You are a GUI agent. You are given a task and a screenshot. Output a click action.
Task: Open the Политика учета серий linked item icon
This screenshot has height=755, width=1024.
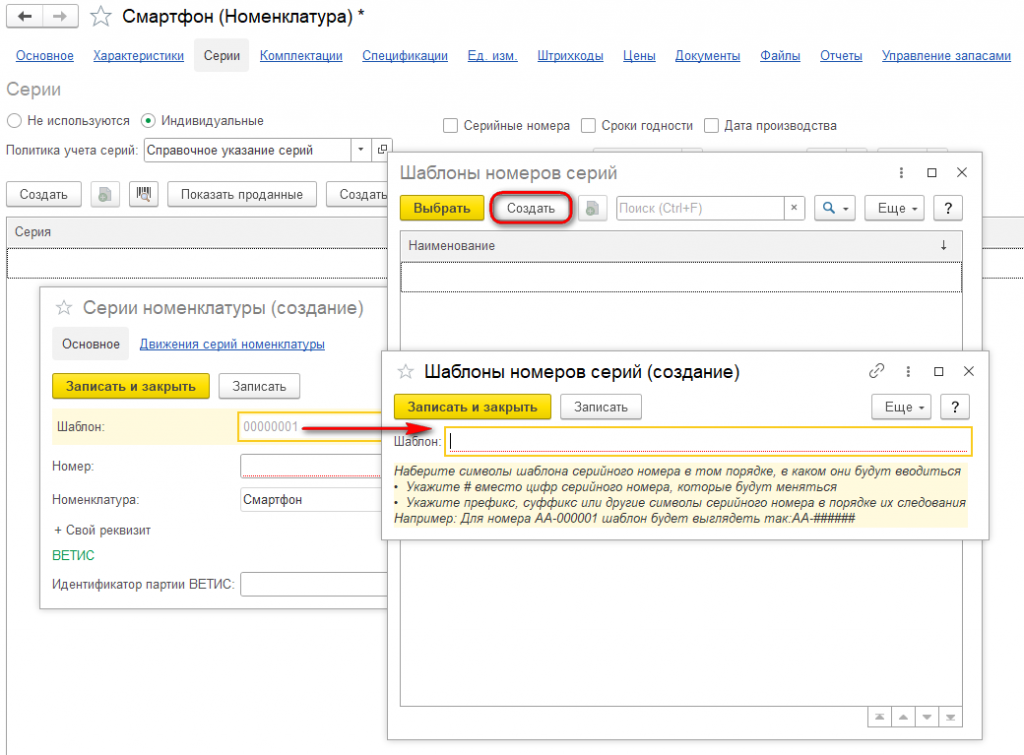pyautogui.click(x=382, y=150)
